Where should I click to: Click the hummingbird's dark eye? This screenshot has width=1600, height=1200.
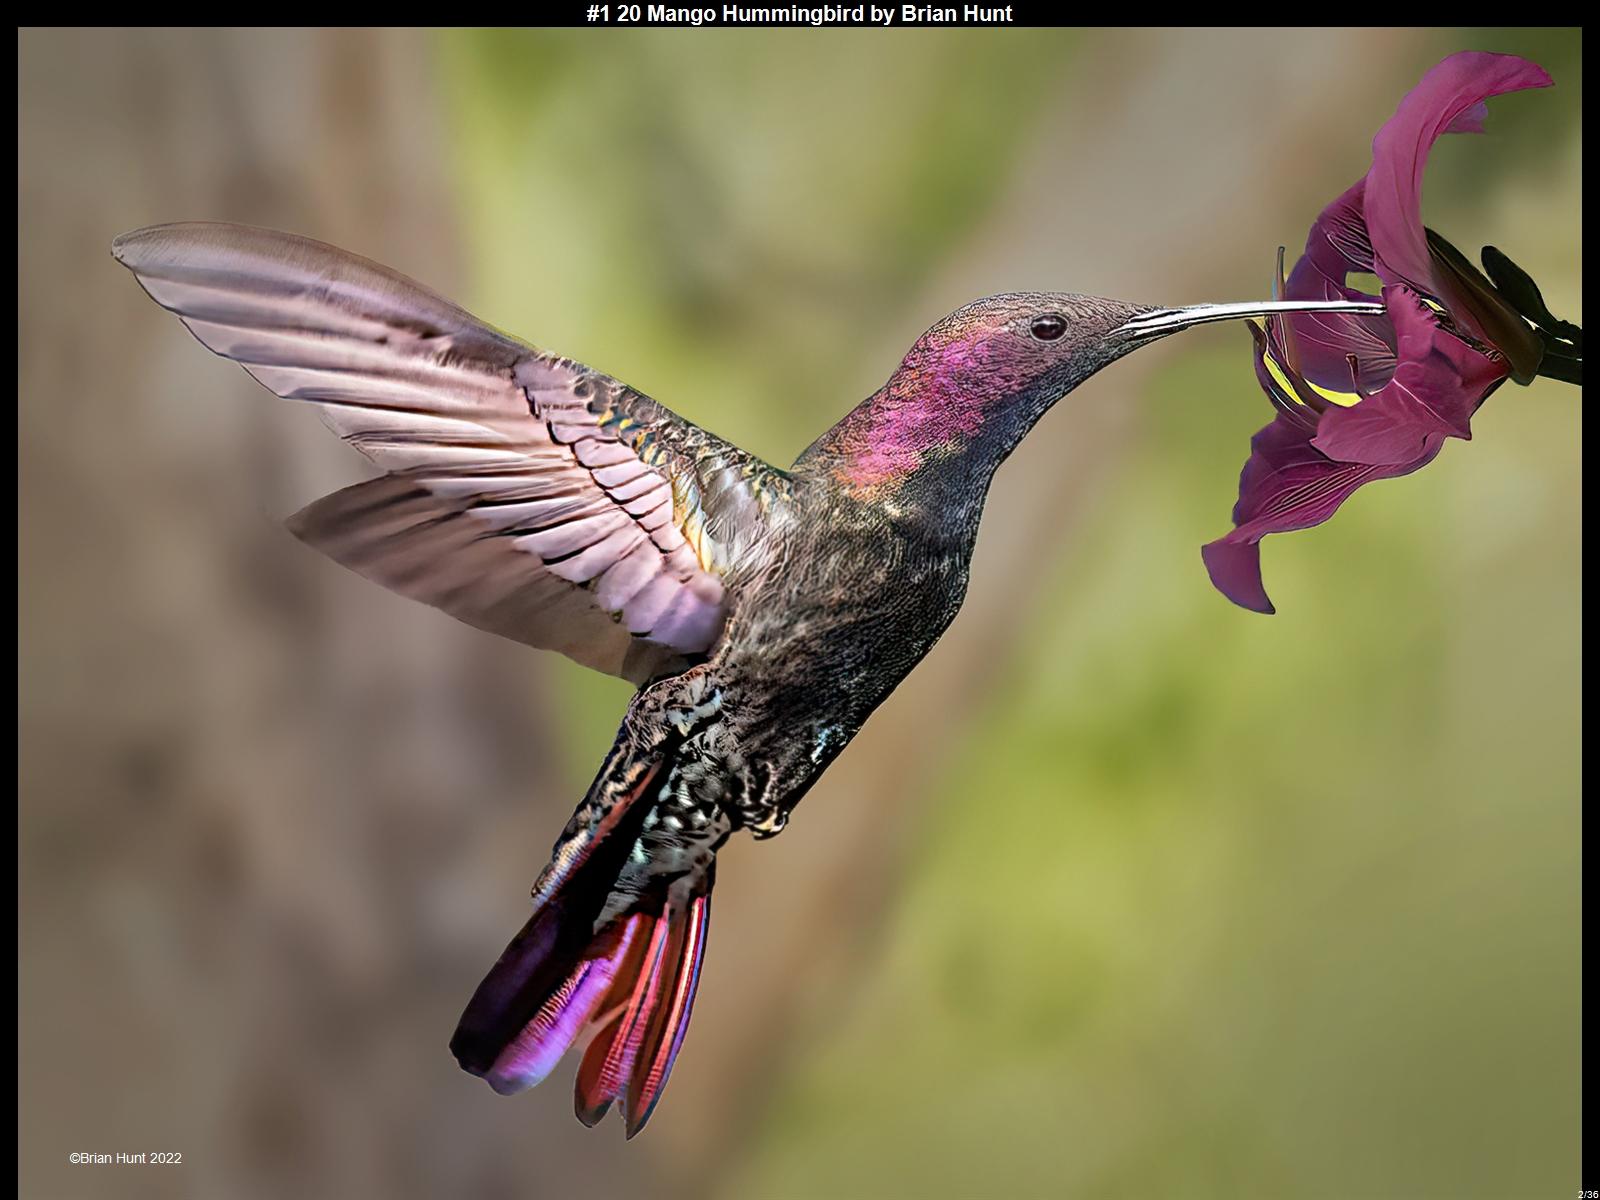pyautogui.click(x=1047, y=326)
